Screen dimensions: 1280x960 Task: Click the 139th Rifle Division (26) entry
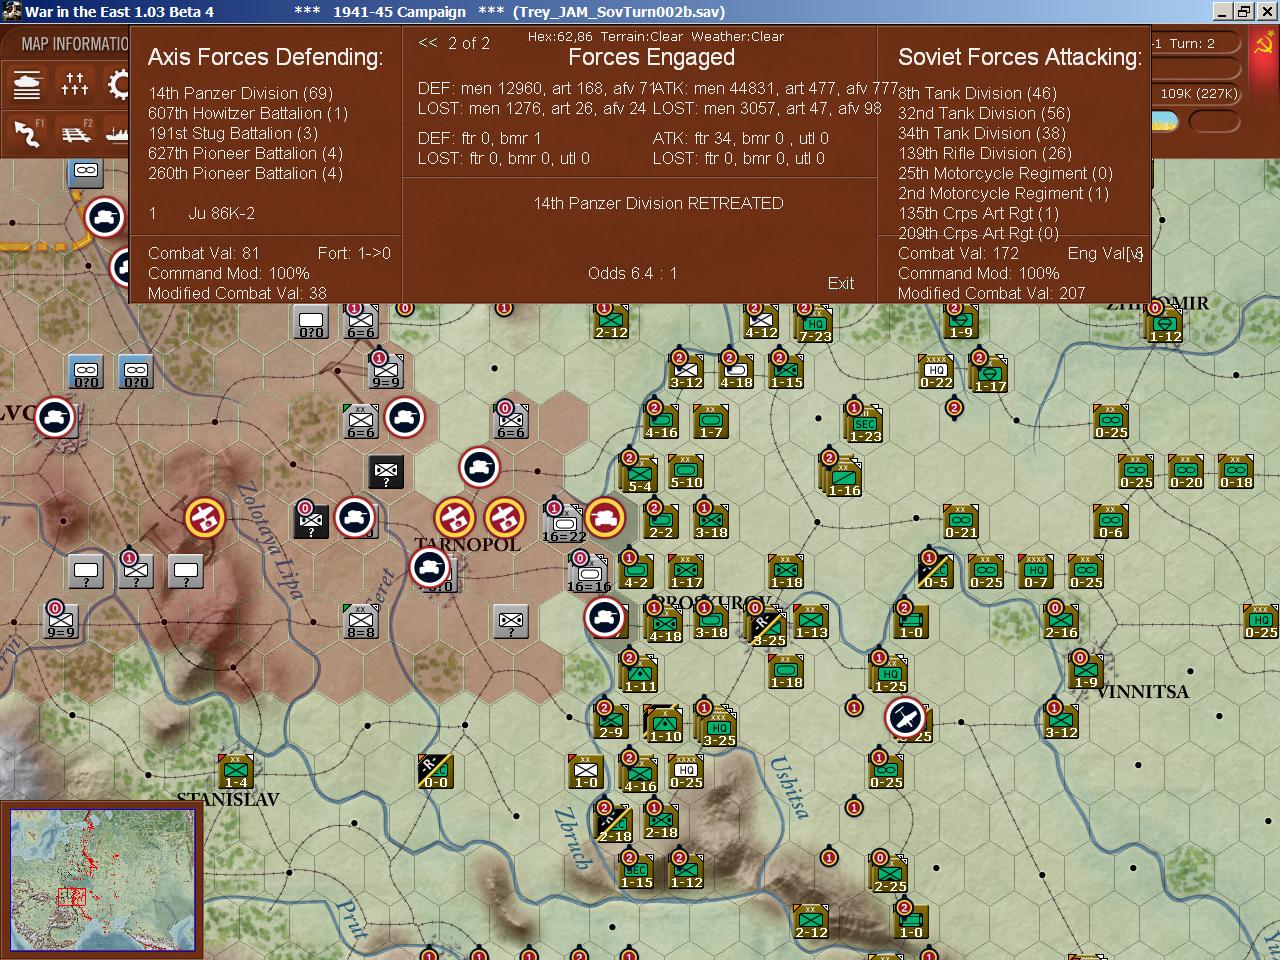pos(985,153)
